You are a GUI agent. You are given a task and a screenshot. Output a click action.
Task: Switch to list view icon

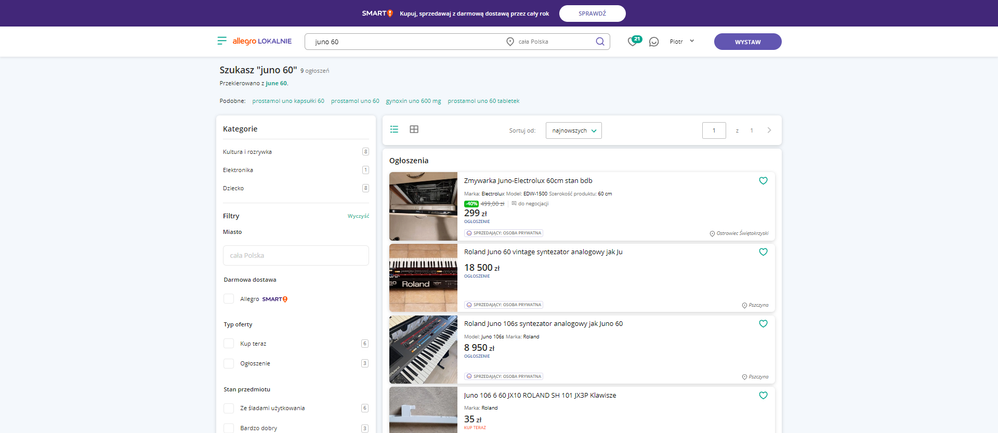pos(394,129)
